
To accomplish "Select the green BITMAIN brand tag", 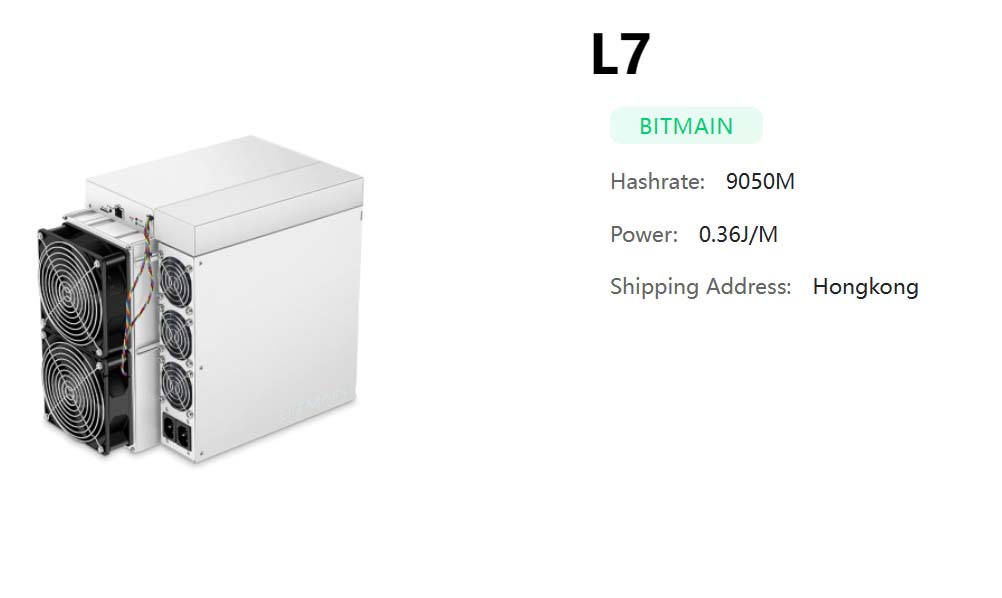I will point(686,126).
